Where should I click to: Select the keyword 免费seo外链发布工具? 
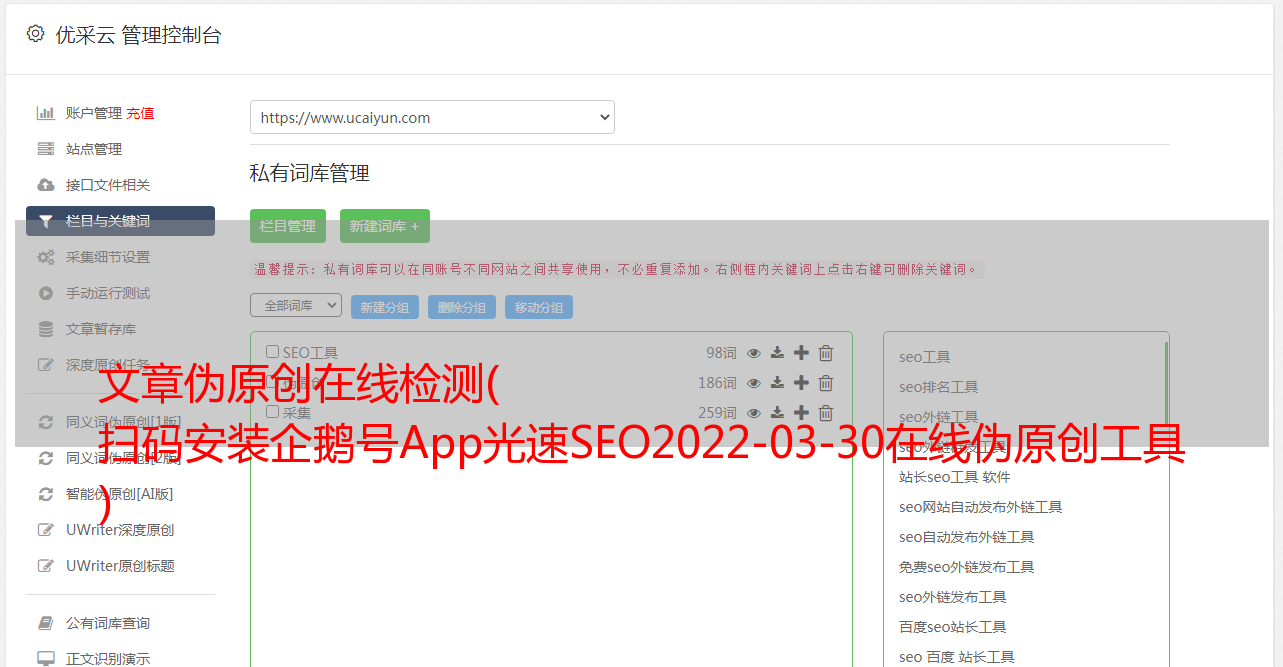[x=966, y=567]
